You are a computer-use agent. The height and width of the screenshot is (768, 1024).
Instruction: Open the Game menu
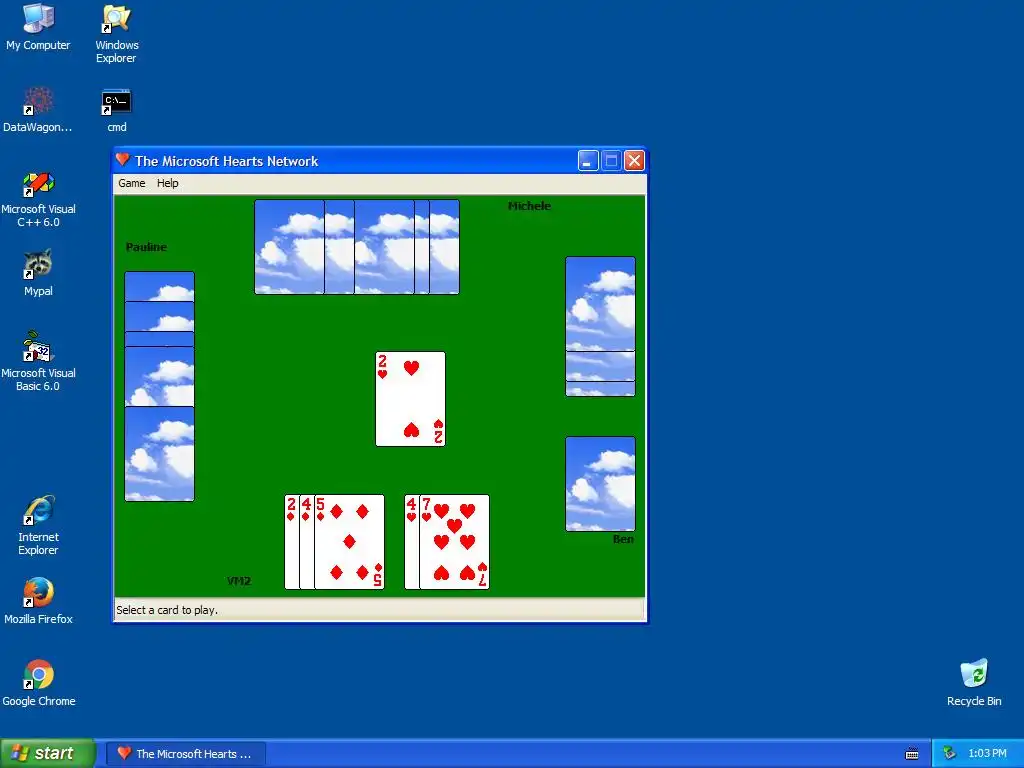point(131,184)
